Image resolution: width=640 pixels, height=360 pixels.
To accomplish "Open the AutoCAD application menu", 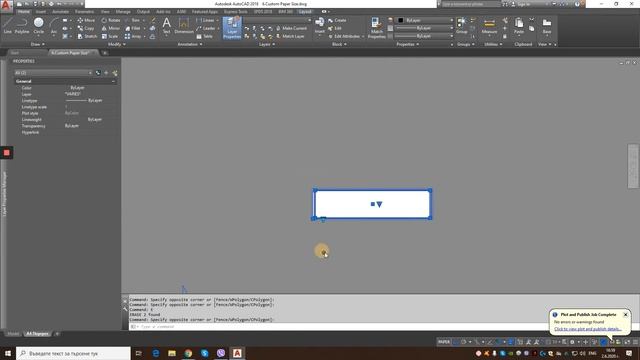I will point(6,5).
